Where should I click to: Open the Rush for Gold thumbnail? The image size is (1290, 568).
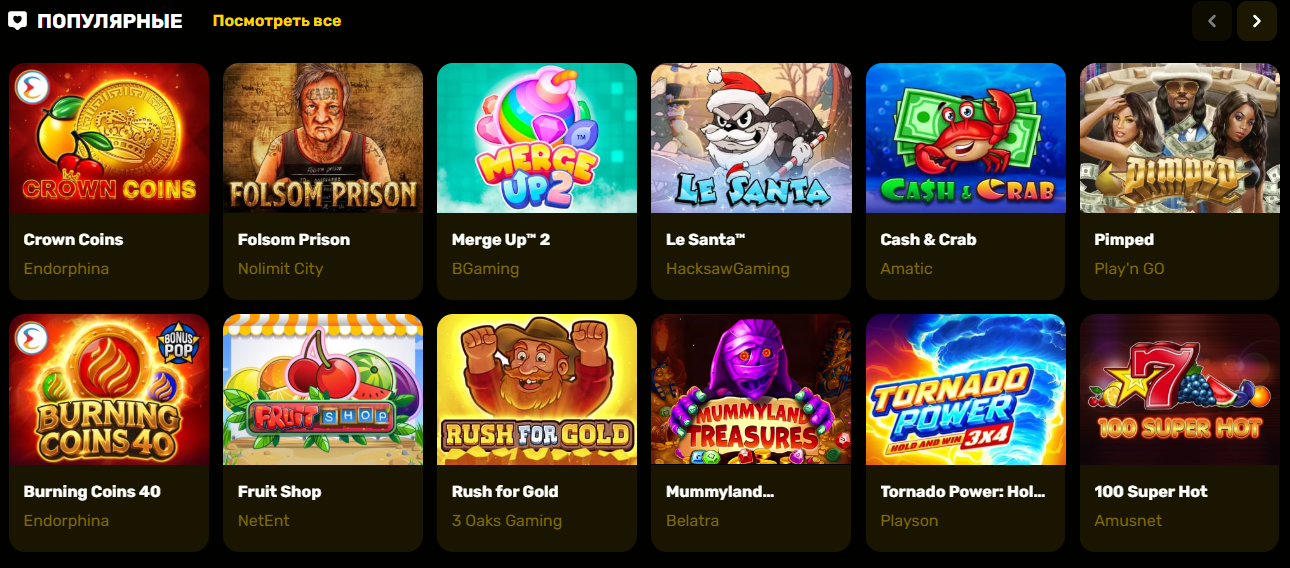537,390
